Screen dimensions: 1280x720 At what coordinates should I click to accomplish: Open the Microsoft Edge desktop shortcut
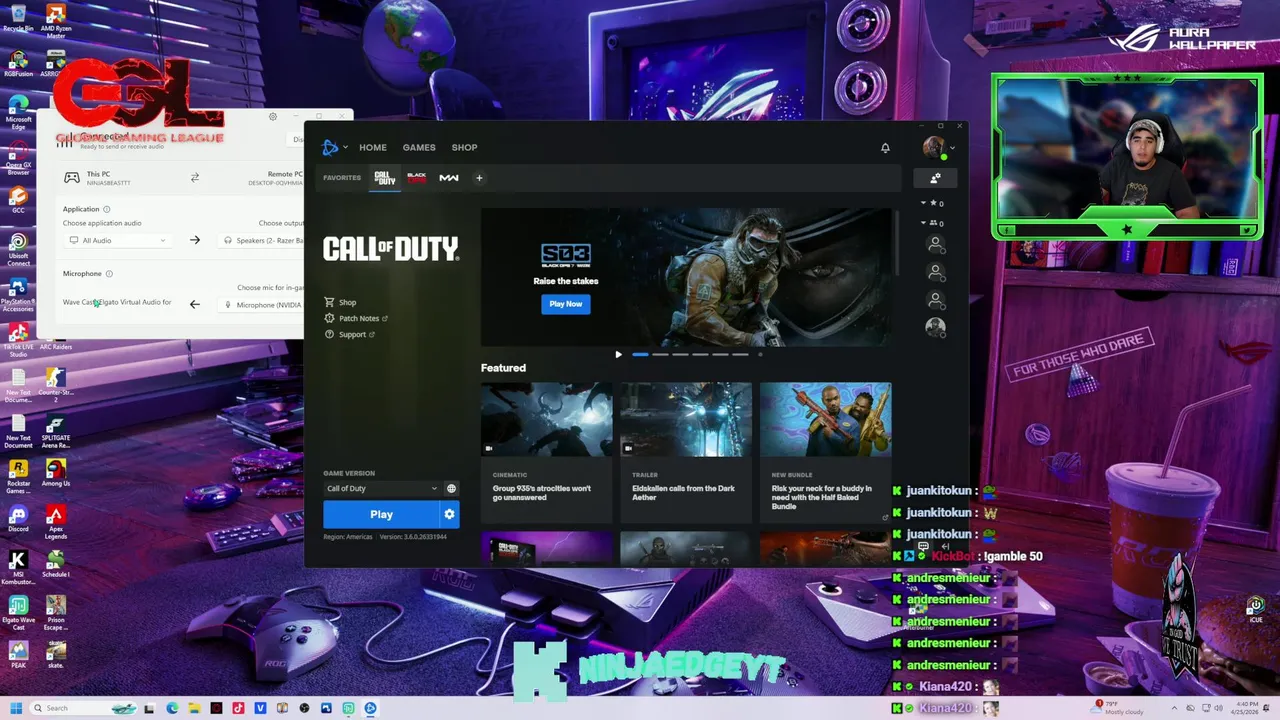coord(18,113)
